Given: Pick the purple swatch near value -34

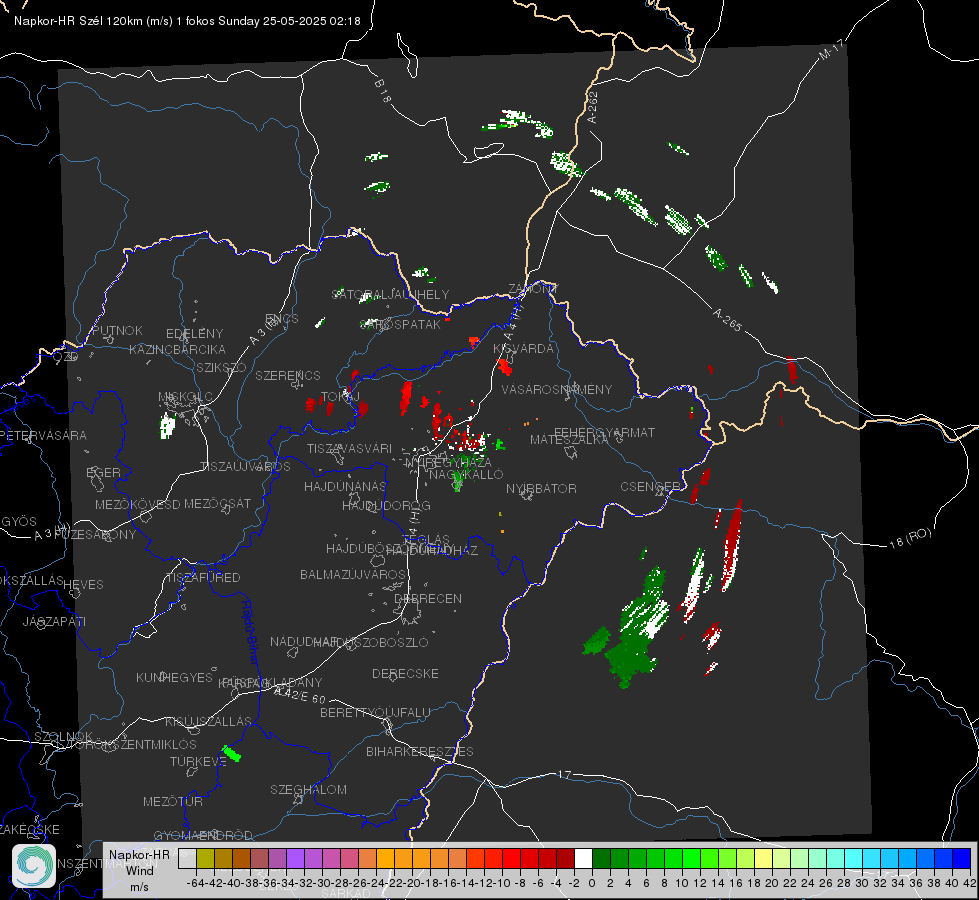Looking at the screenshot, I should (x=295, y=858).
